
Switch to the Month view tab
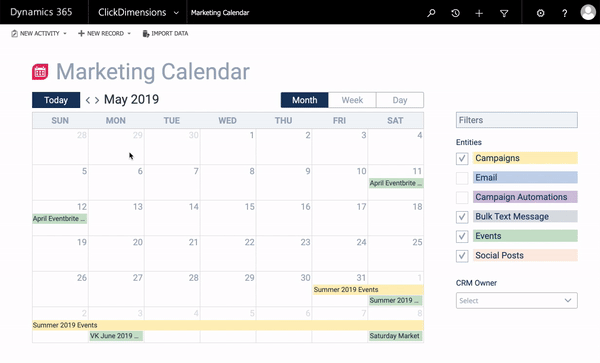(305, 100)
